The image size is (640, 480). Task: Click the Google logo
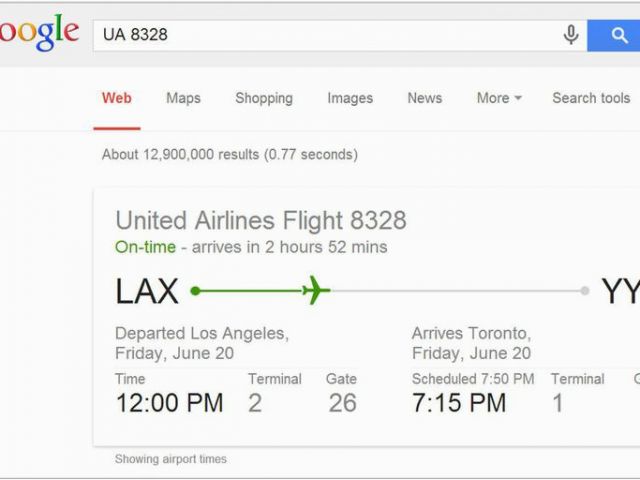click(x=39, y=33)
